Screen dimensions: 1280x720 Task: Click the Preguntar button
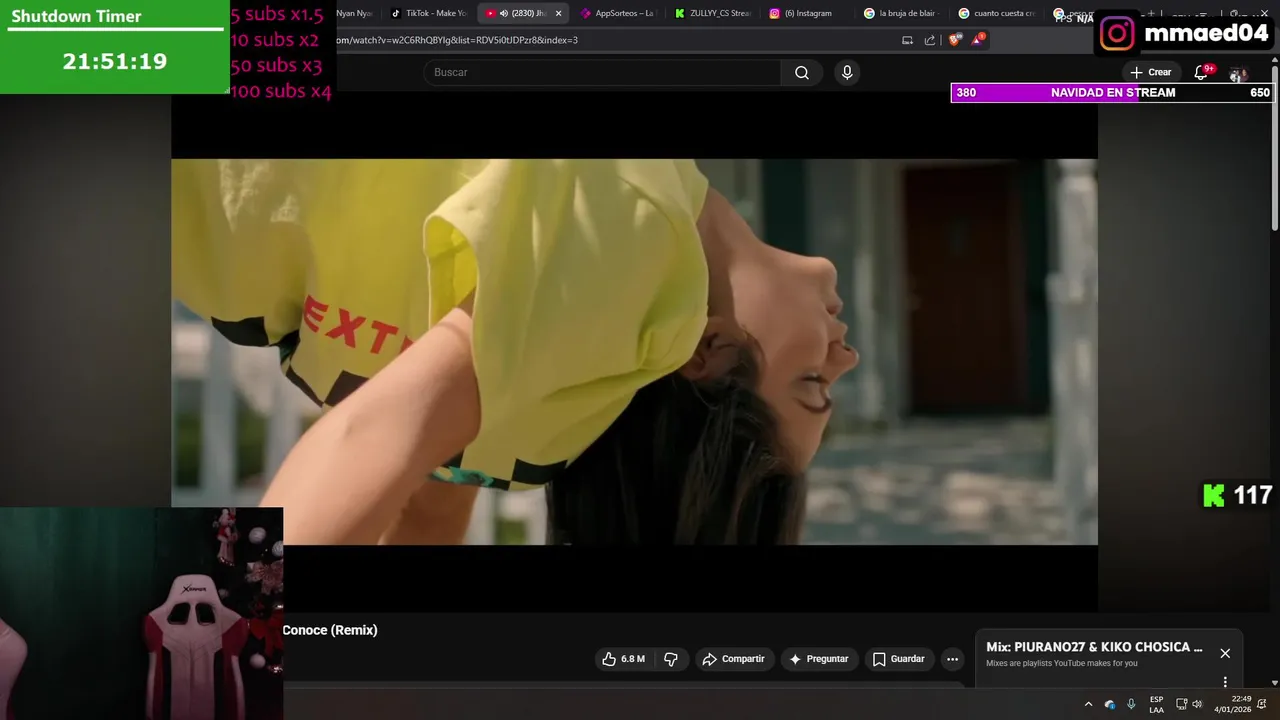pos(819,659)
